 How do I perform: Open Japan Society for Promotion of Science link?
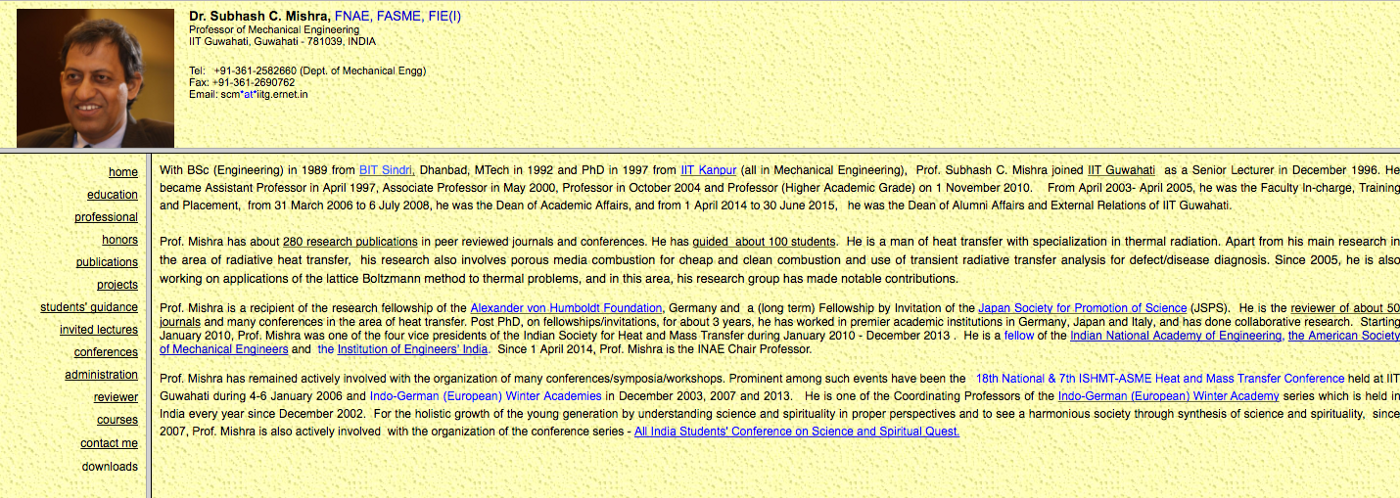click(1082, 308)
